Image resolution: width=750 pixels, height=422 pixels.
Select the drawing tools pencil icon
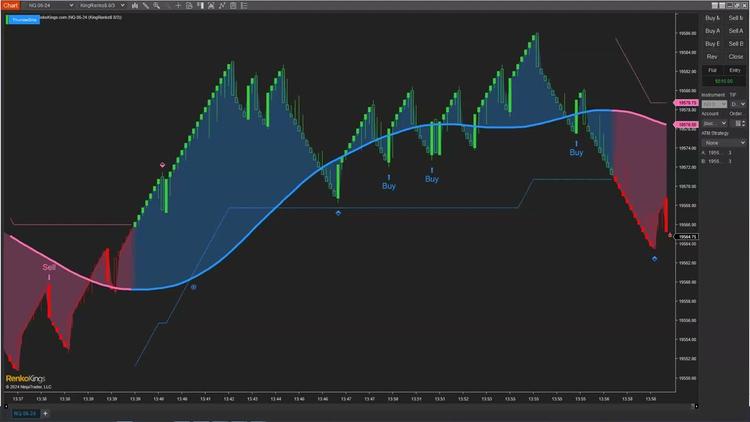(x=145, y=5)
